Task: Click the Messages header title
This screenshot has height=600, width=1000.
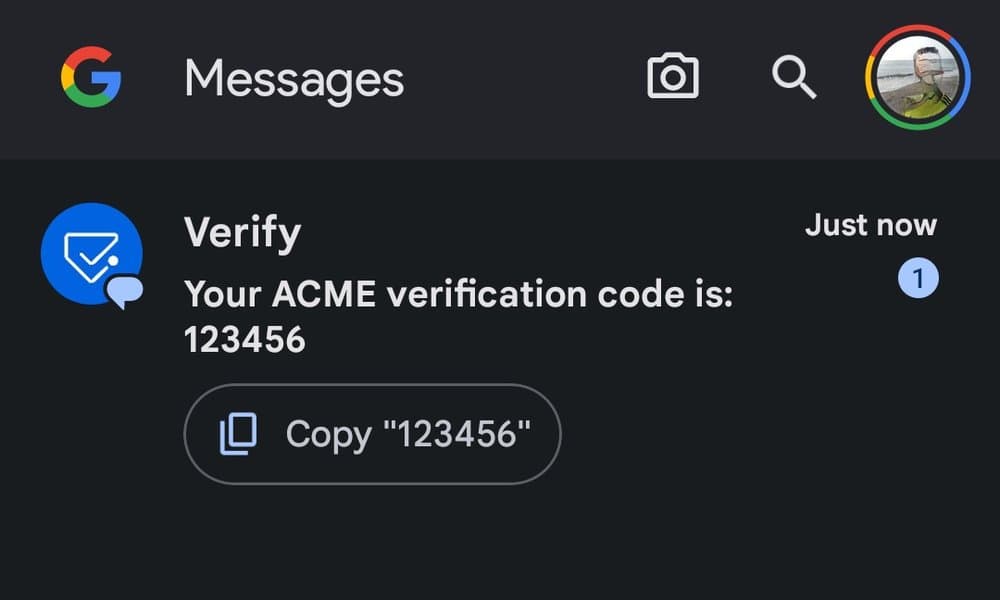Action: coord(293,78)
